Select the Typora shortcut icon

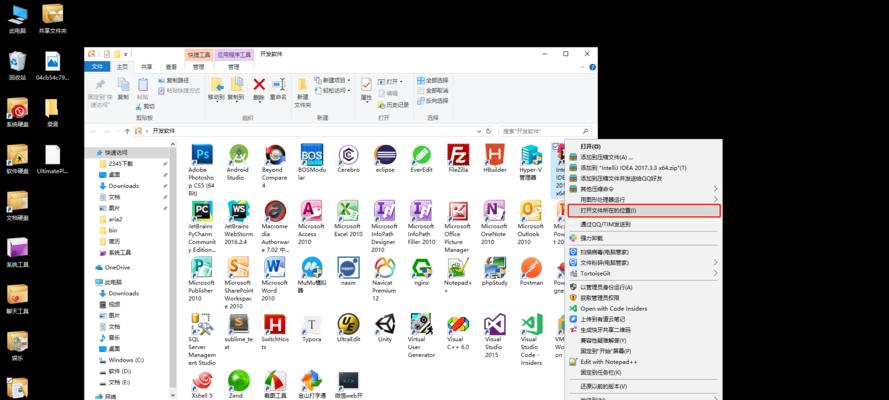pos(312,324)
